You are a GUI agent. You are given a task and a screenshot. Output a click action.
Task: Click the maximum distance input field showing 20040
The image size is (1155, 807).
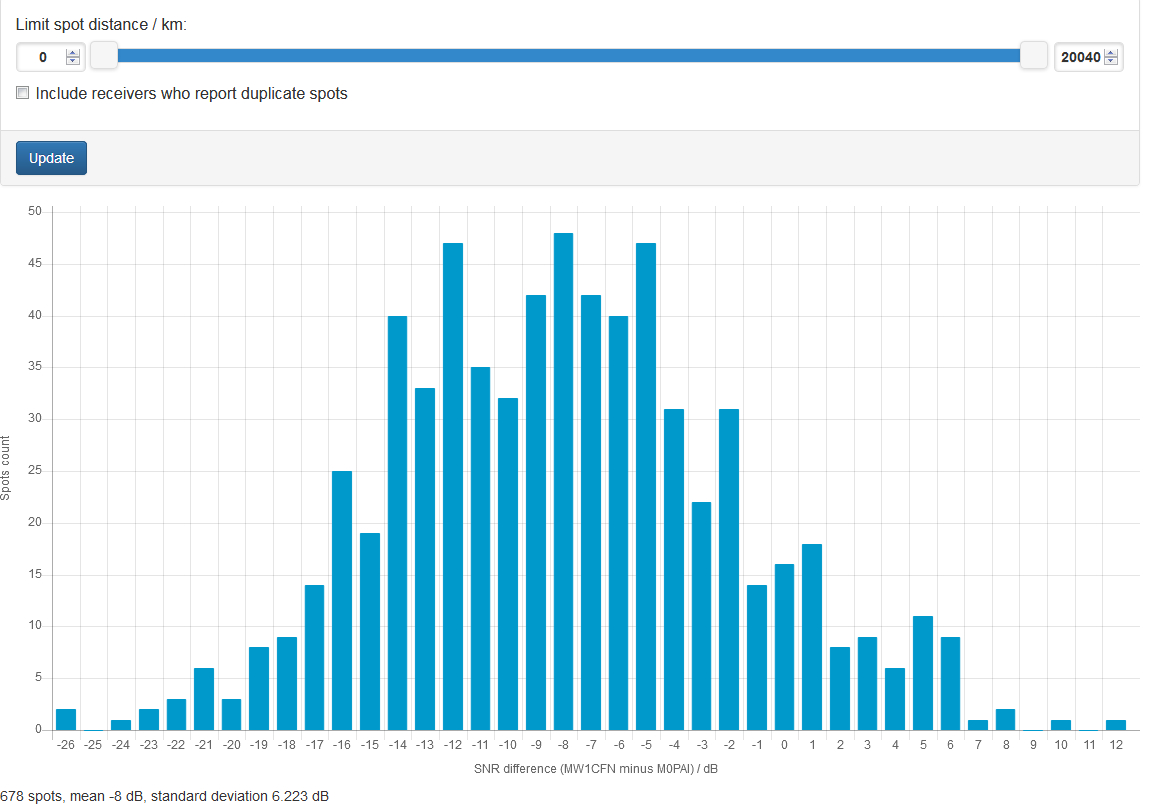[x=1081, y=57]
